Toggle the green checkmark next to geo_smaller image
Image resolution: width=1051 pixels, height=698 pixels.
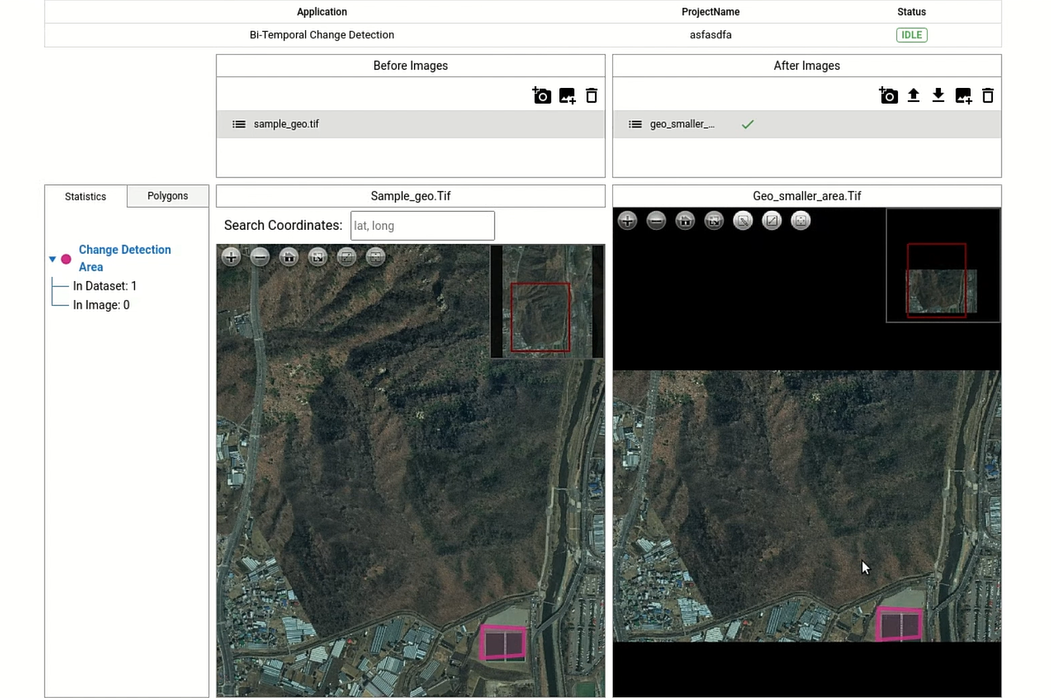(747, 124)
